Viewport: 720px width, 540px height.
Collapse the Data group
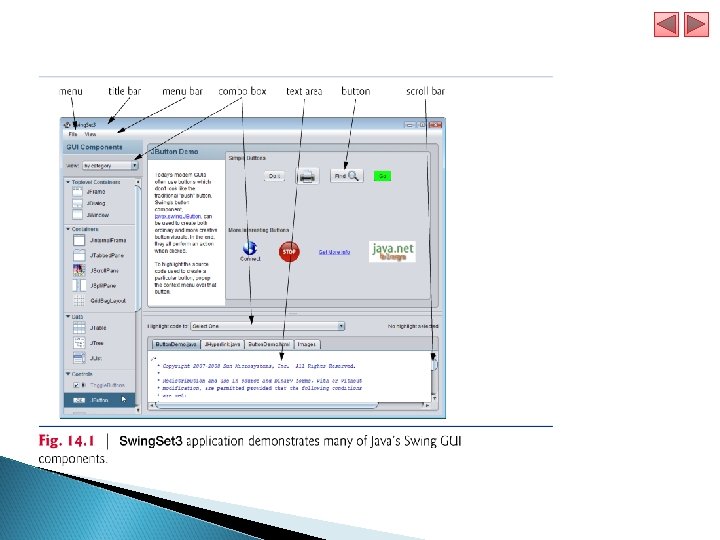click(68, 316)
